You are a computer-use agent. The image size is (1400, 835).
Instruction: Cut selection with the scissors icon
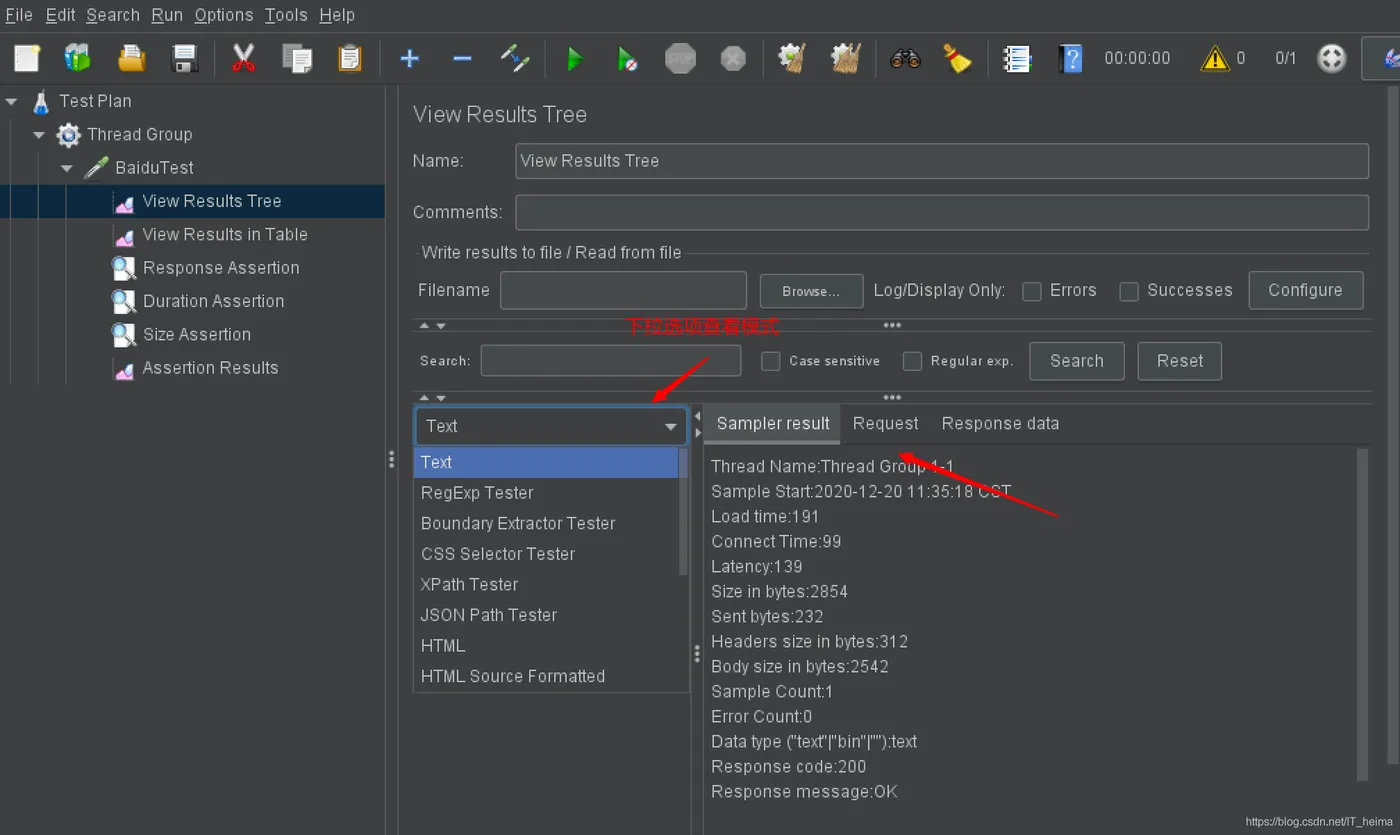click(x=243, y=58)
